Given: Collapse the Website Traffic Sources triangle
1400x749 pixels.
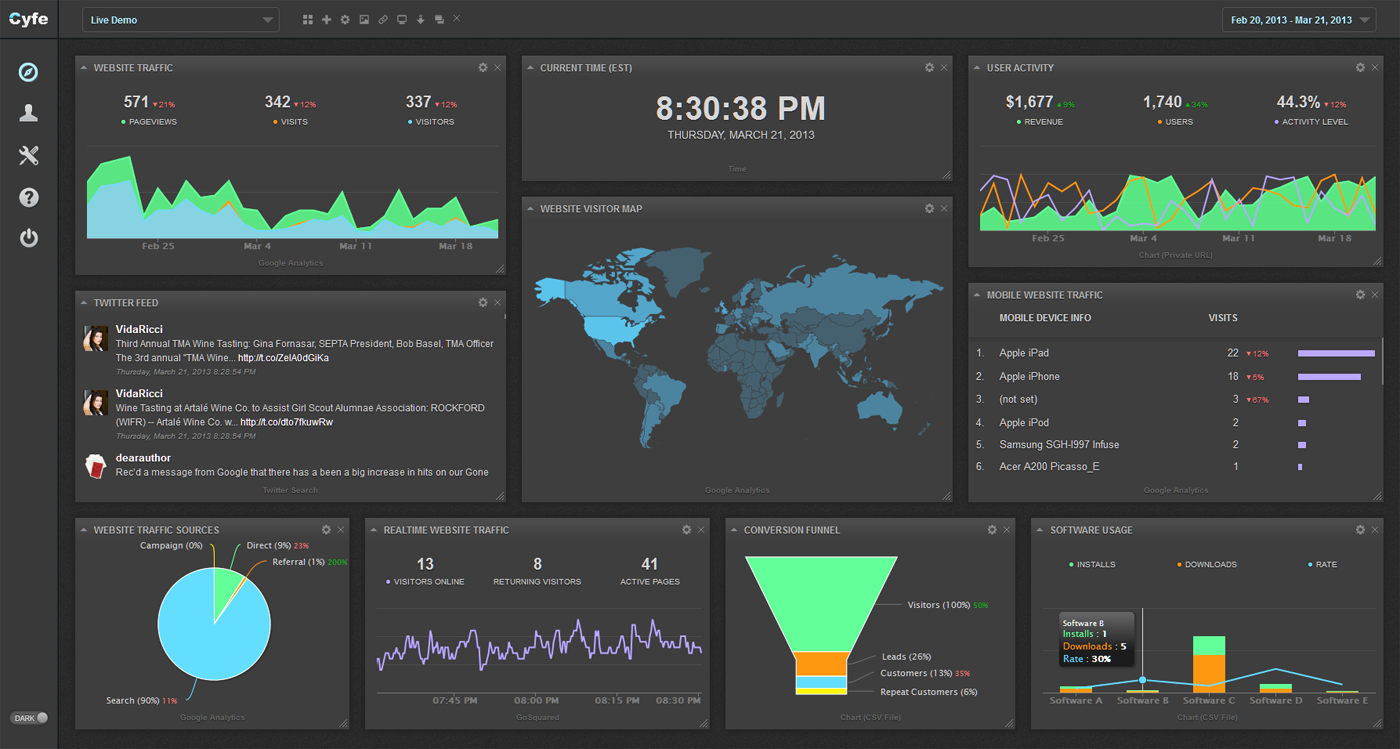Looking at the screenshot, I should [x=84, y=530].
